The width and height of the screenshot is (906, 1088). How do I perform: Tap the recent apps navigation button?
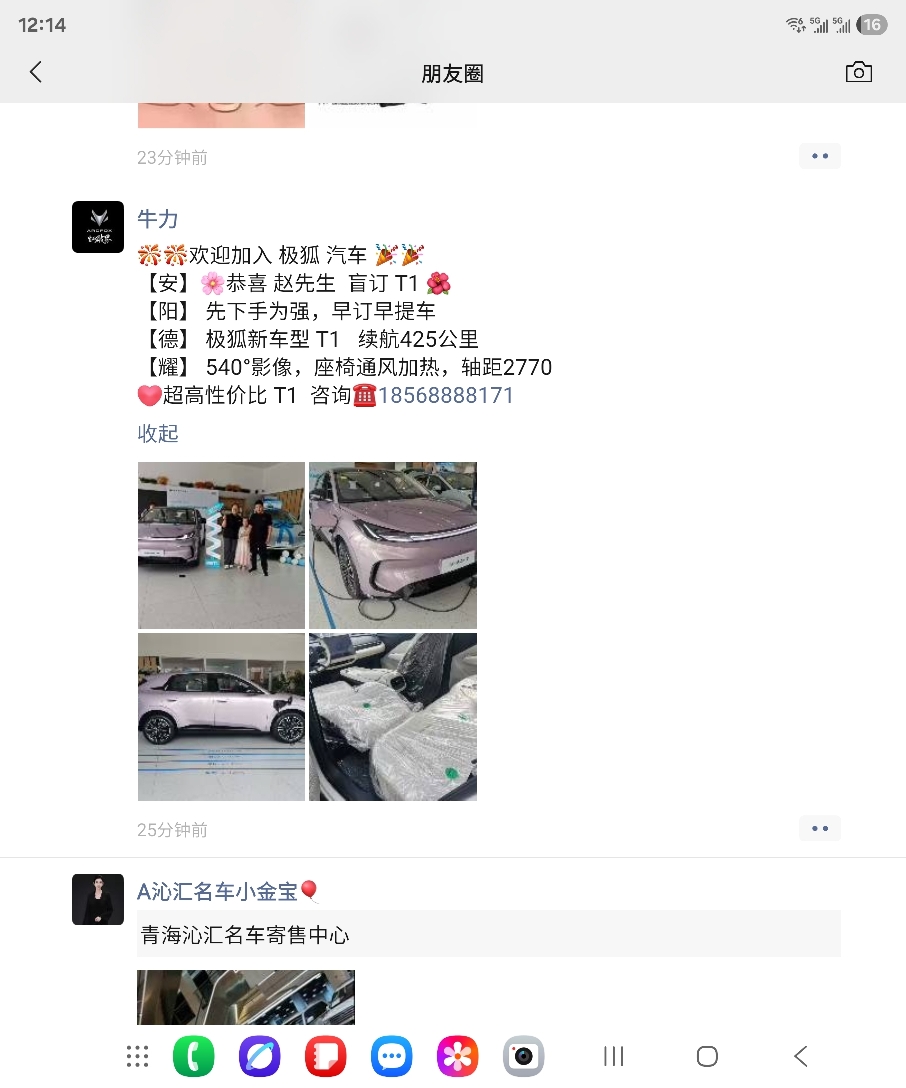tap(613, 1056)
